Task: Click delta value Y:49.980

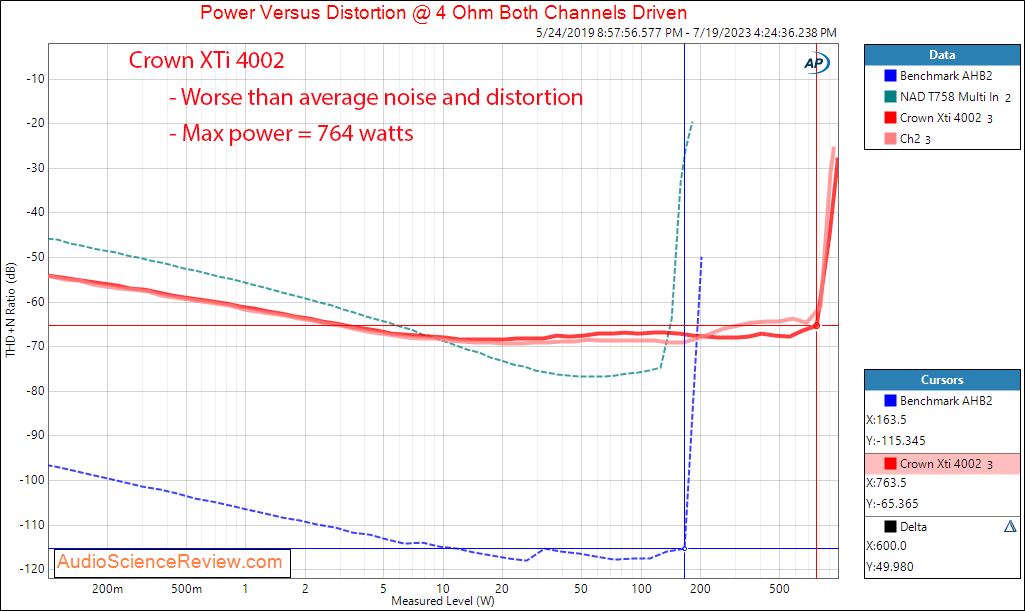Action: pos(890,567)
